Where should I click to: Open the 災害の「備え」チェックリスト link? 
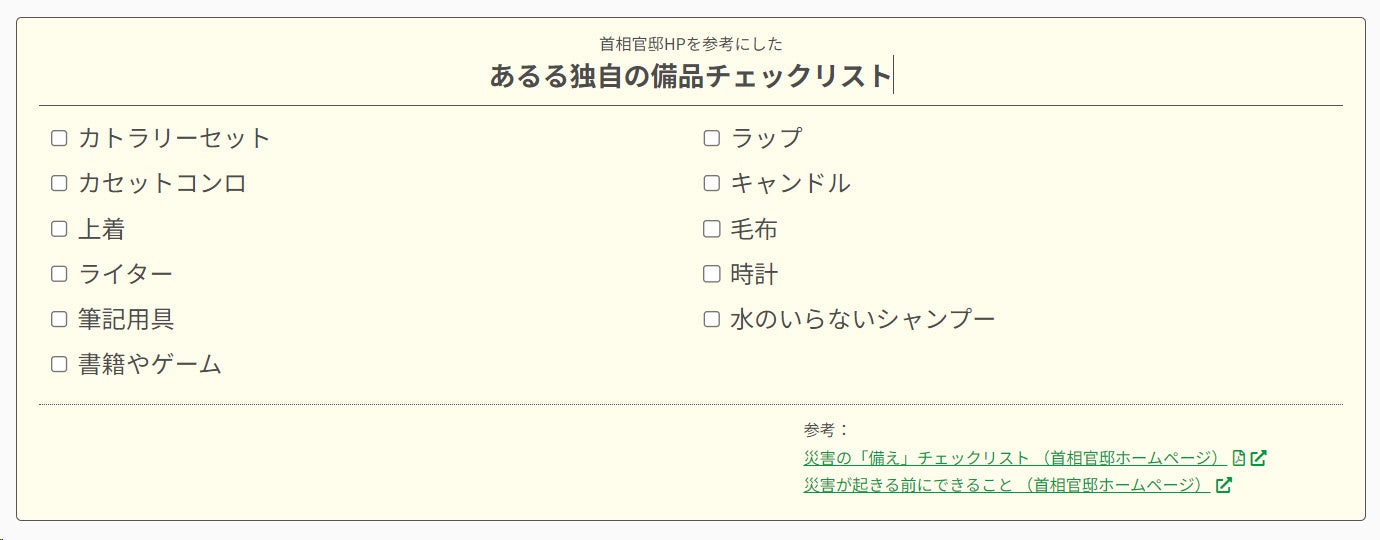click(1014, 458)
